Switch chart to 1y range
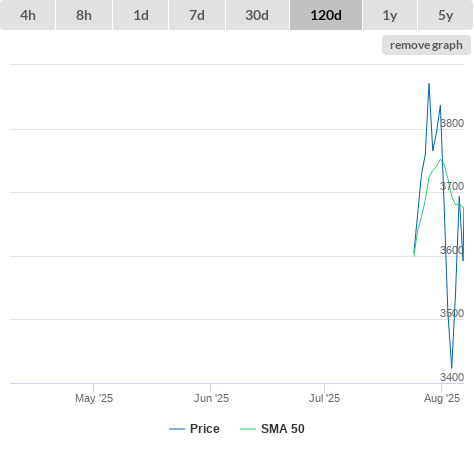The image size is (474, 455). (390, 15)
